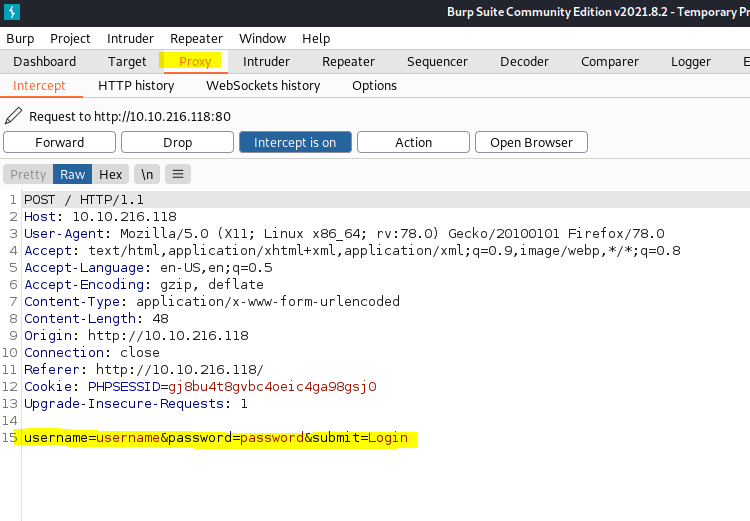
Task: Open the HTTP history sub-tab
Action: 136,85
